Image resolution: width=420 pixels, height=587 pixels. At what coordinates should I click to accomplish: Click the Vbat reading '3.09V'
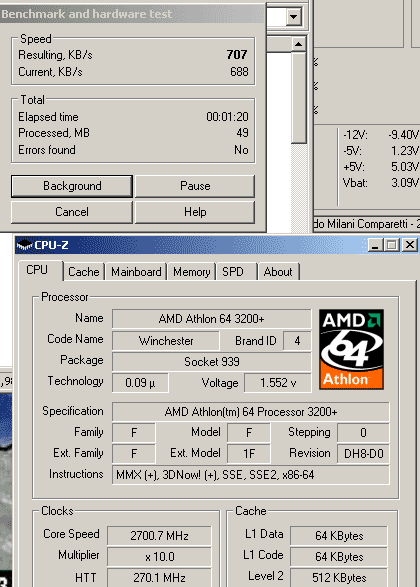[405, 183]
